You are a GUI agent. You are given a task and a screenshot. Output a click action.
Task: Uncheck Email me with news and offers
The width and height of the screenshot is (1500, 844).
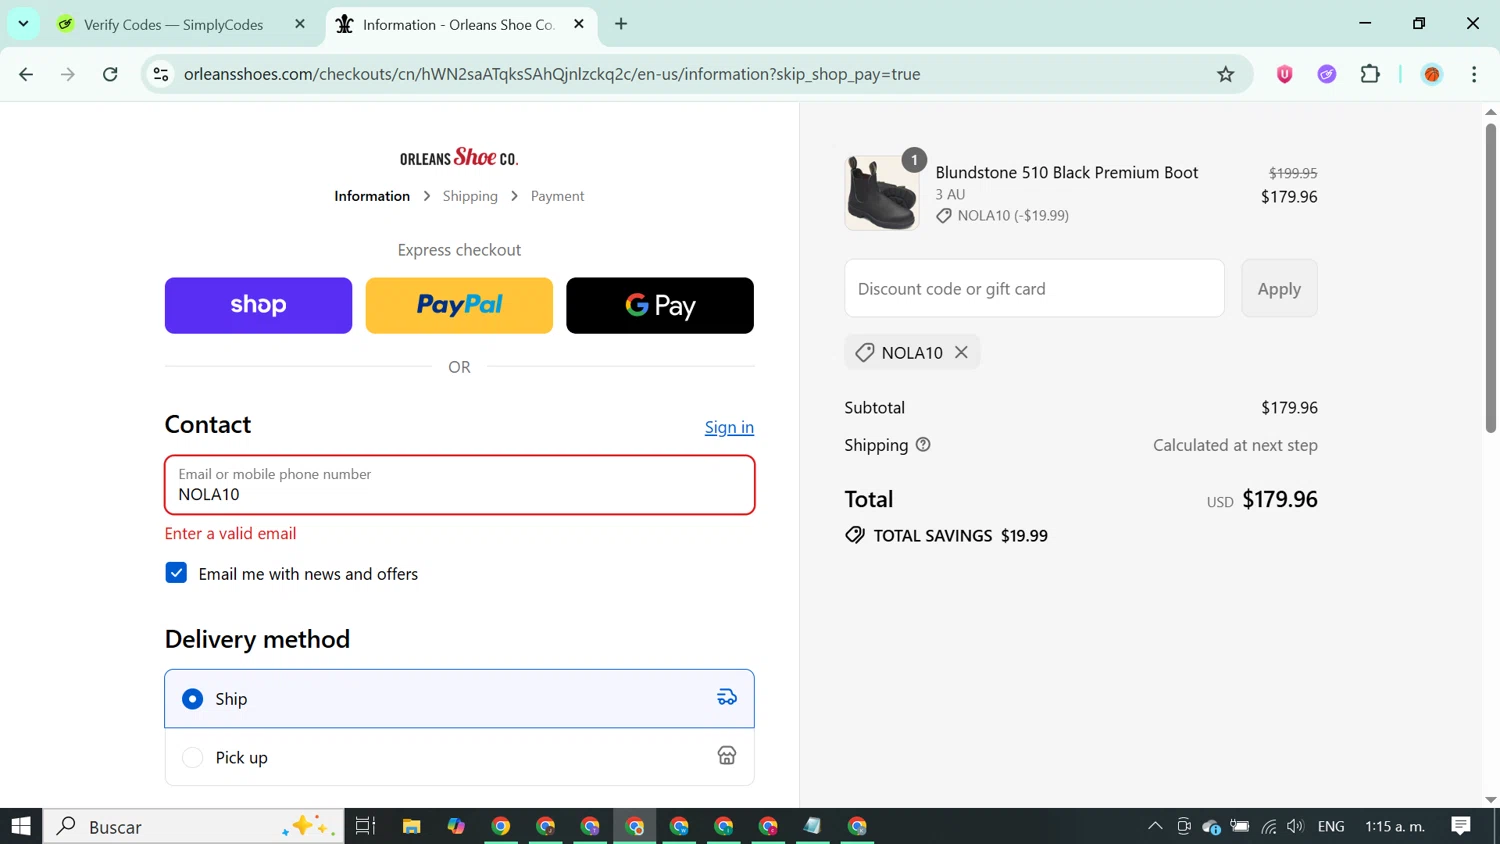[x=176, y=573]
